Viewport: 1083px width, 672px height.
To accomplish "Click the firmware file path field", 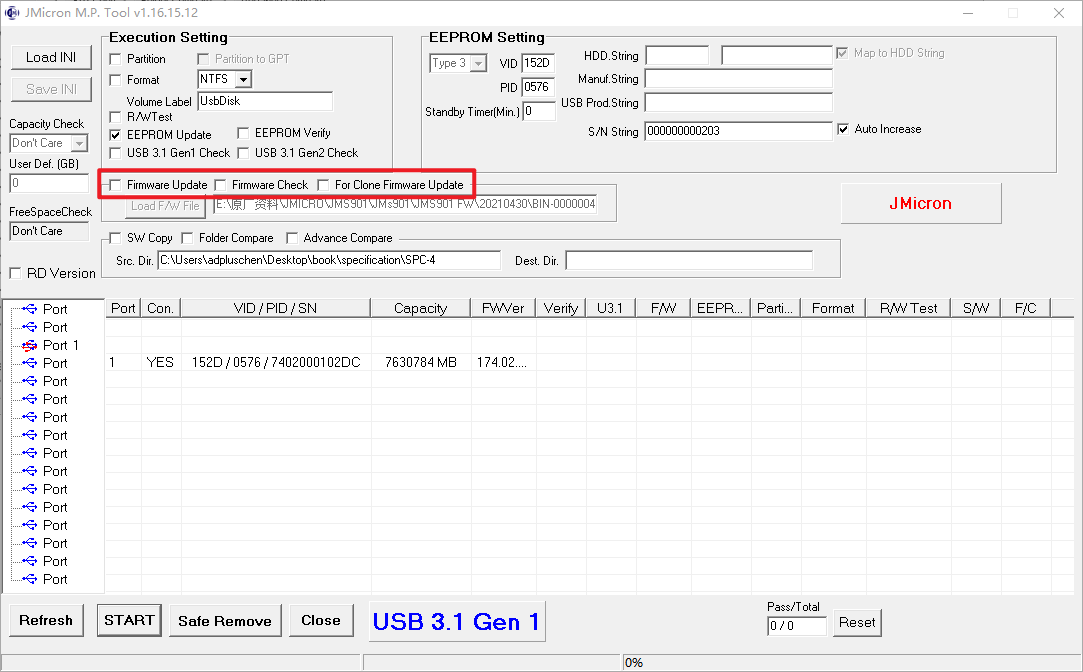I will (405, 204).
